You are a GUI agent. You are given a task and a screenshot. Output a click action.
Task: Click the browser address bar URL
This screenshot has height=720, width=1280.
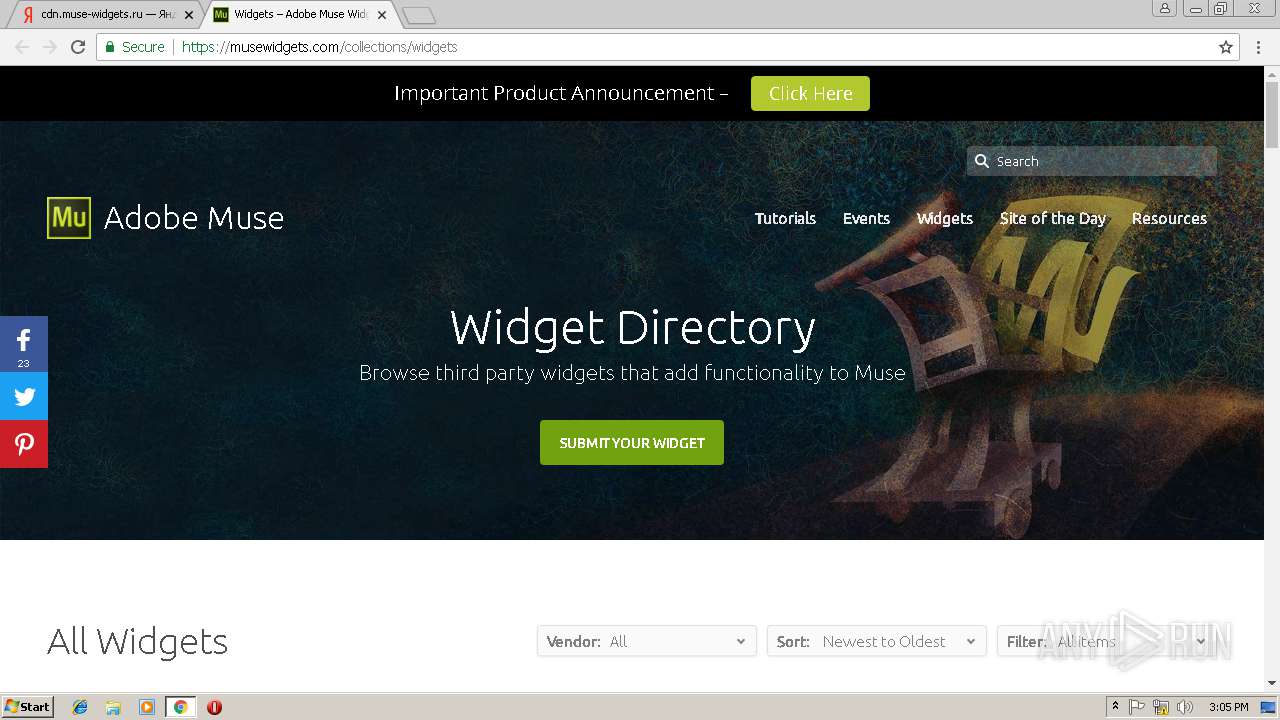[x=320, y=47]
